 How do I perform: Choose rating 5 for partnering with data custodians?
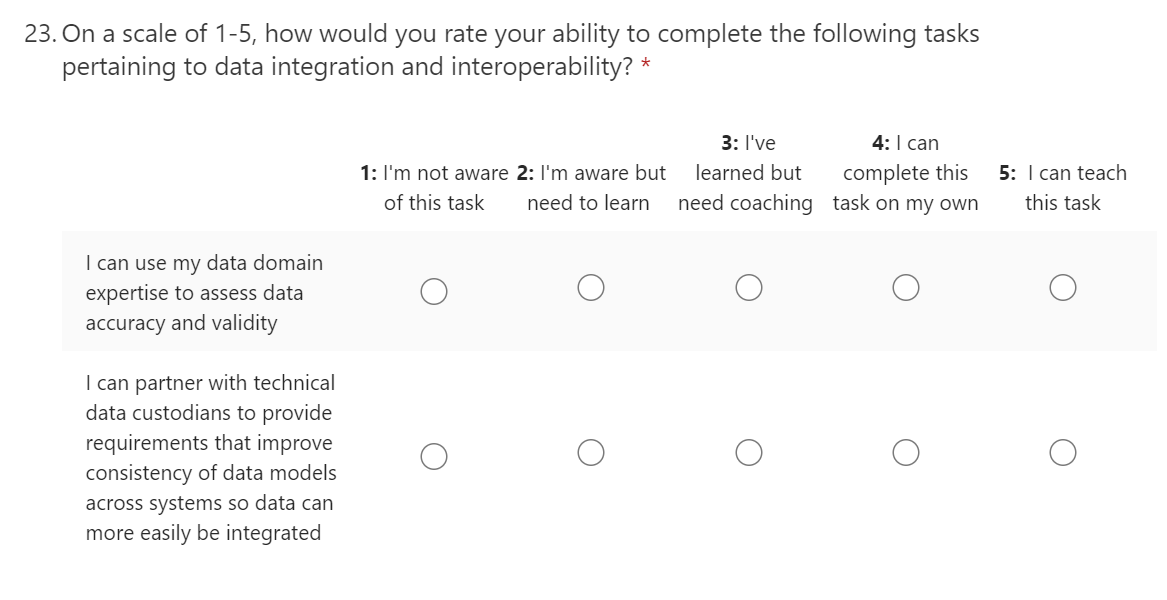tap(1063, 453)
